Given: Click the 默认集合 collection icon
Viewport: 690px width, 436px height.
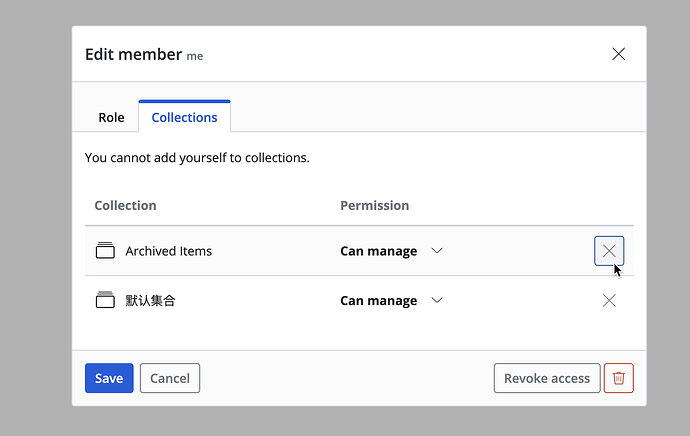Looking at the screenshot, I should 105,300.
